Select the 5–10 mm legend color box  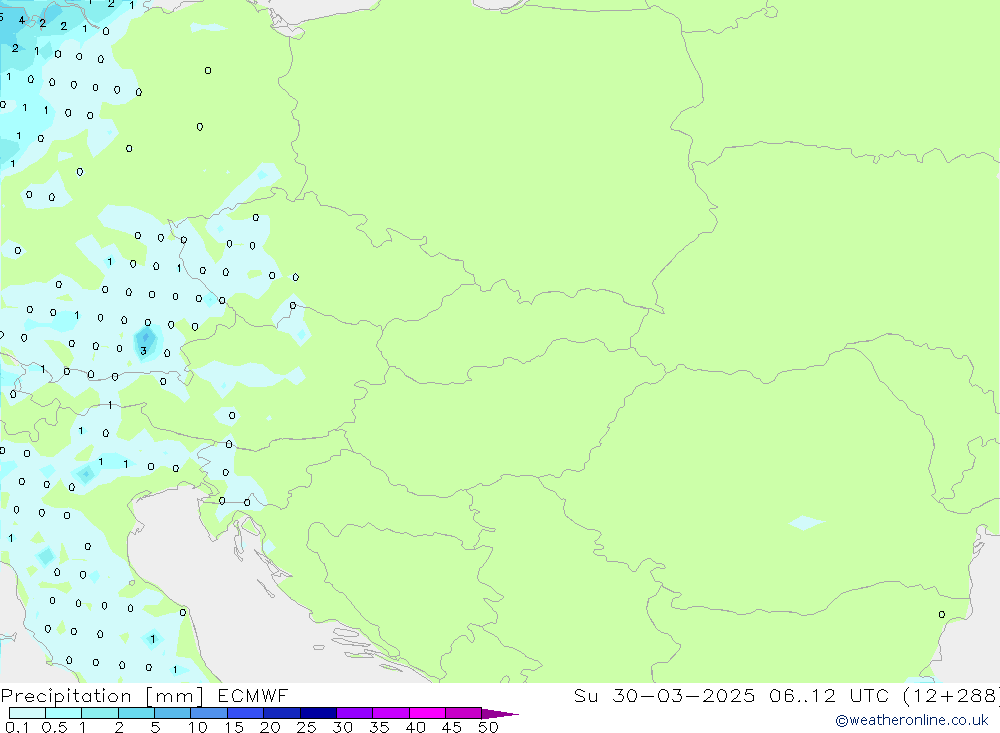click(x=173, y=713)
